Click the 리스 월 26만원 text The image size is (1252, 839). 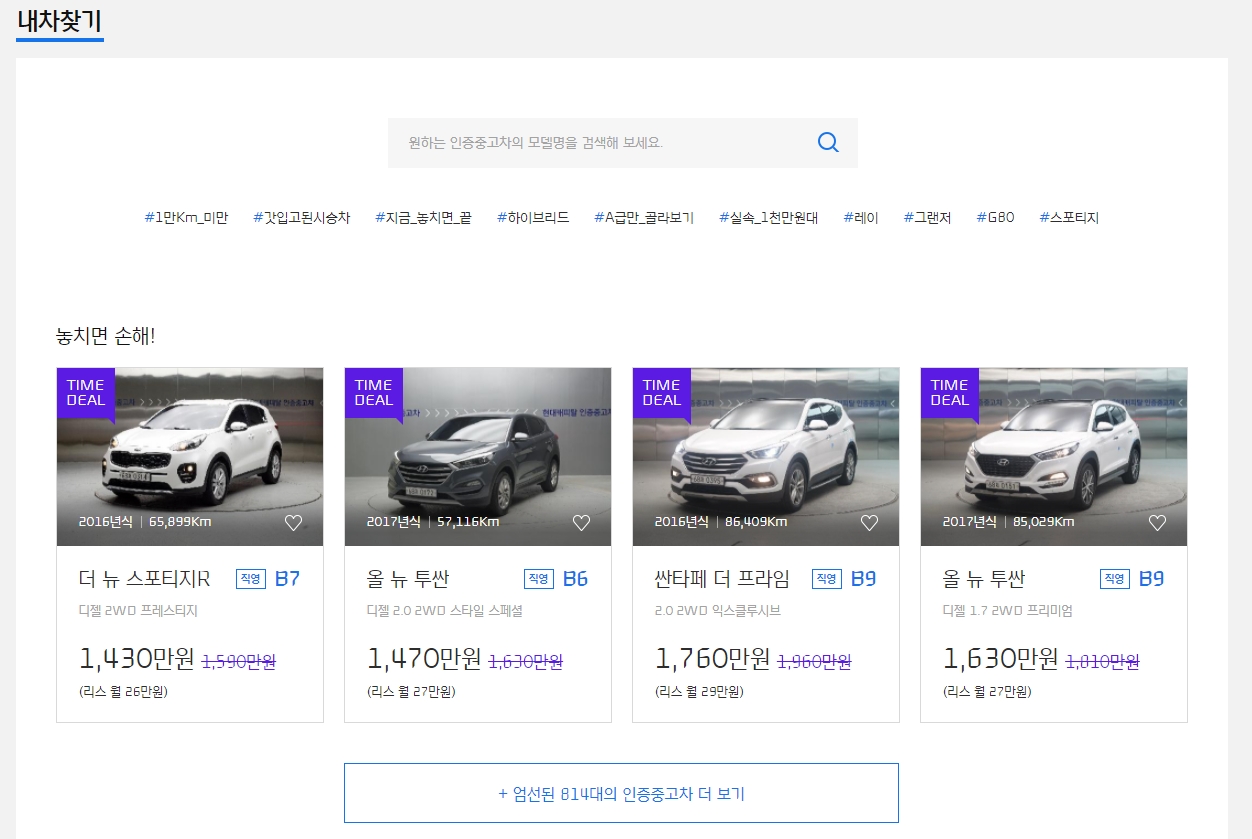tap(123, 691)
